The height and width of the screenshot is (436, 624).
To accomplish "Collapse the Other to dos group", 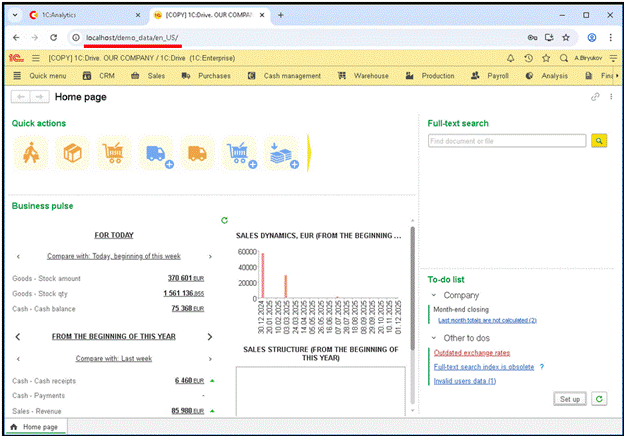I will [433, 337].
